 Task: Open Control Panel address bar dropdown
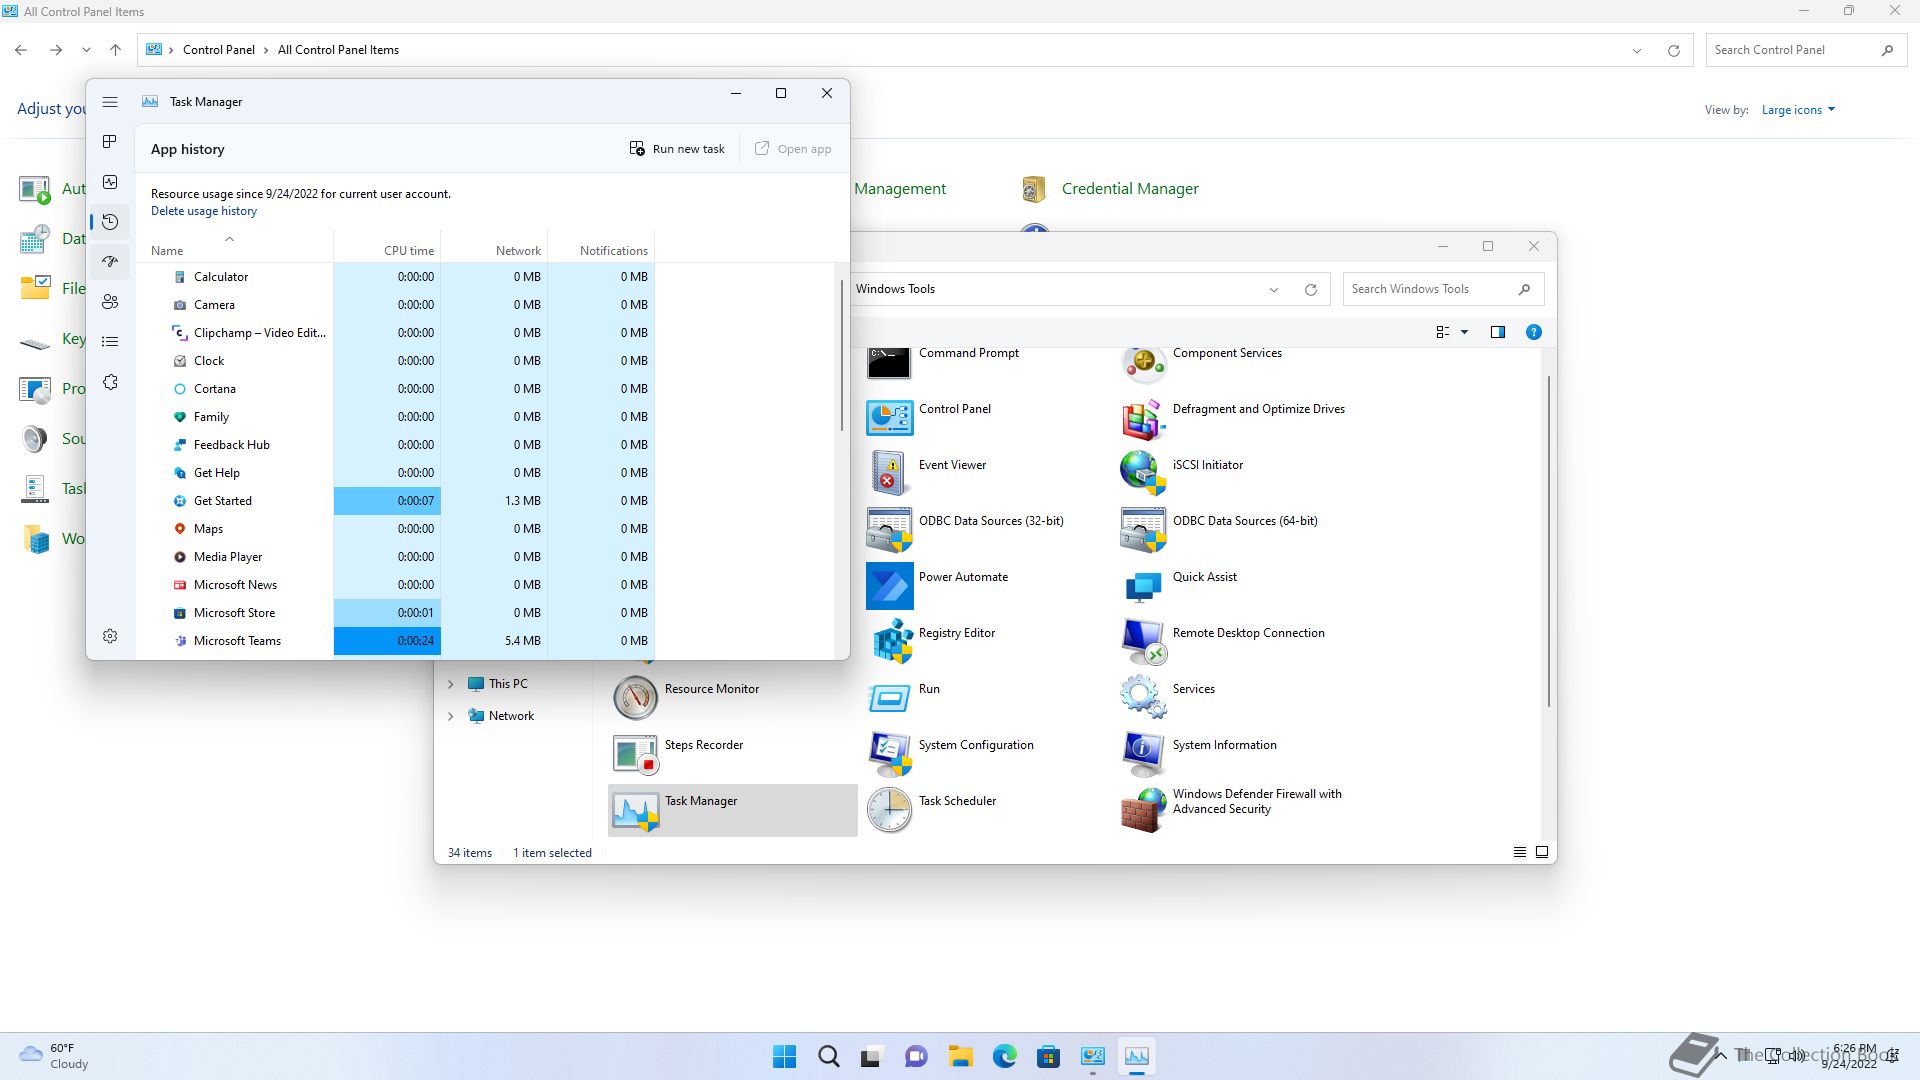(1637, 50)
